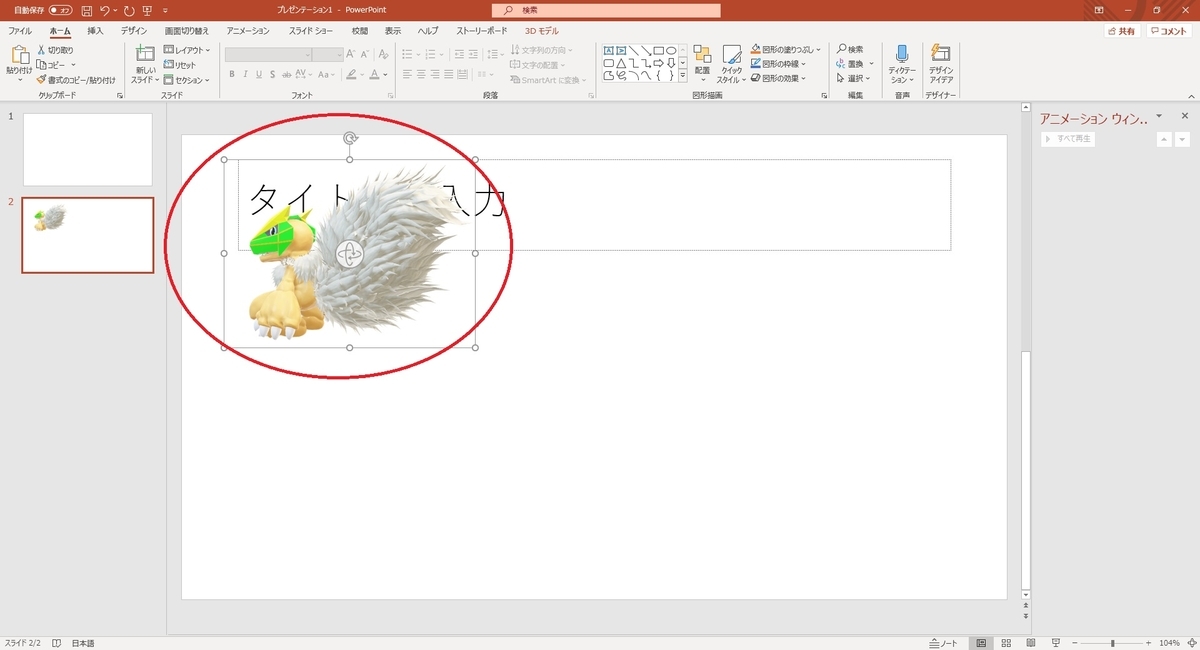Open the quick access toolbar customize arrow

tap(165, 10)
